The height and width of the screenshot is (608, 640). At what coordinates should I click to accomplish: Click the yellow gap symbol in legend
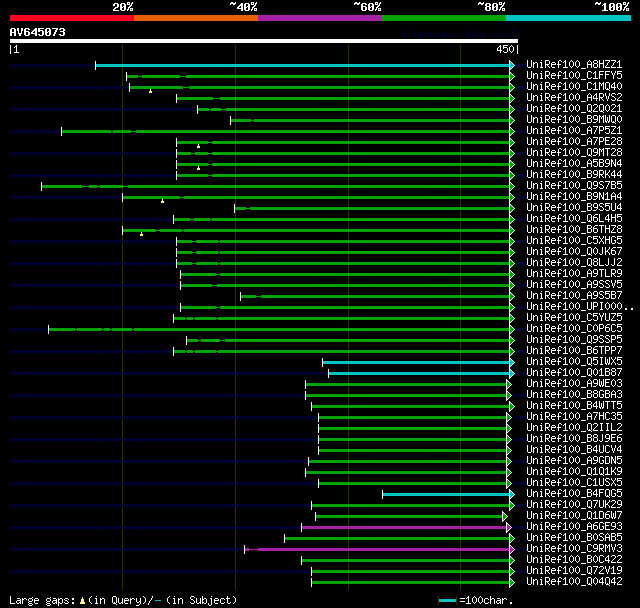[x=82, y=601]
